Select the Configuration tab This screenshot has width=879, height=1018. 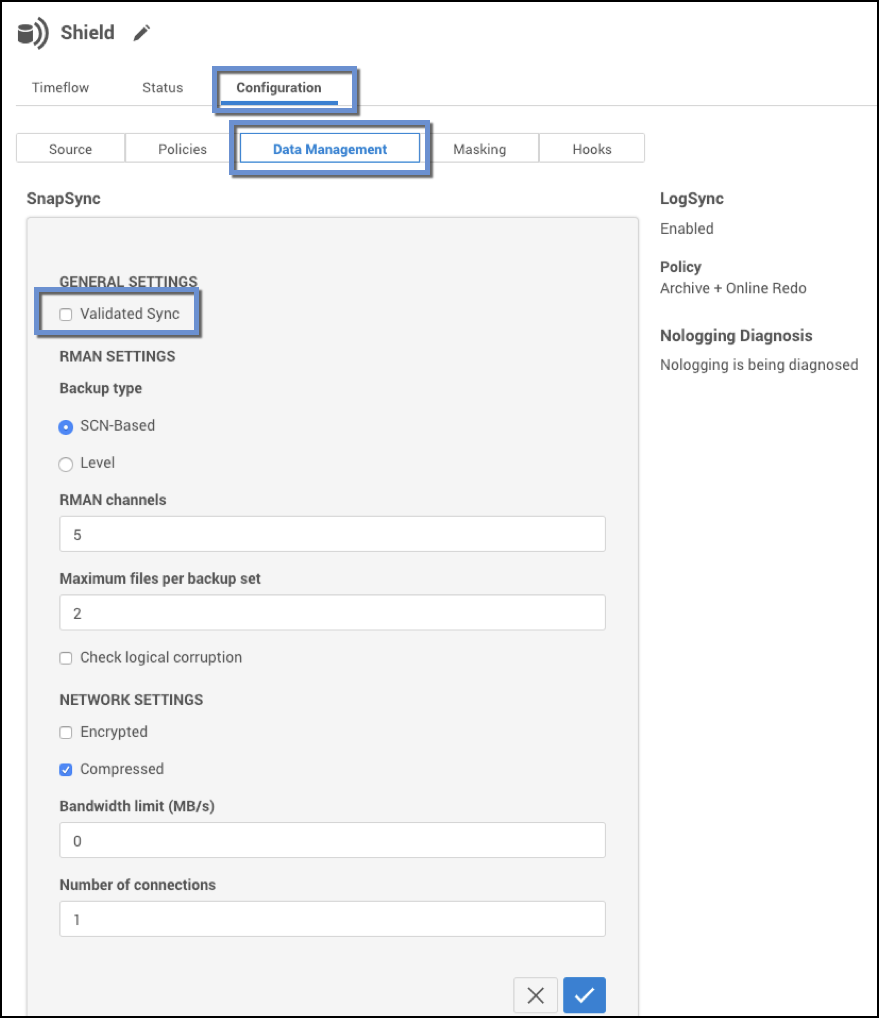coord(279,87)
